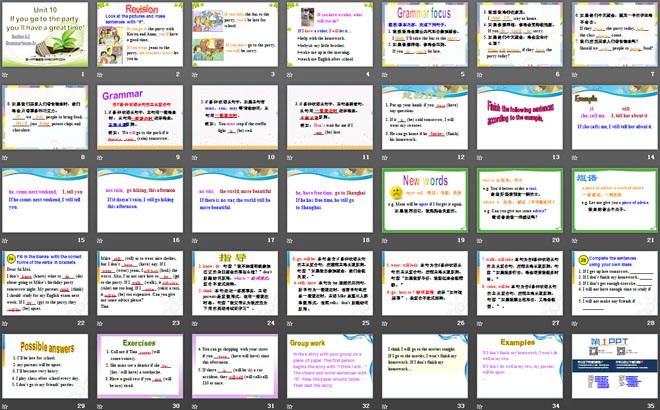This screenshot has width=660, height=410.
Task: Click the animation star icon under slide 4
Action: (x=290, y=75)
